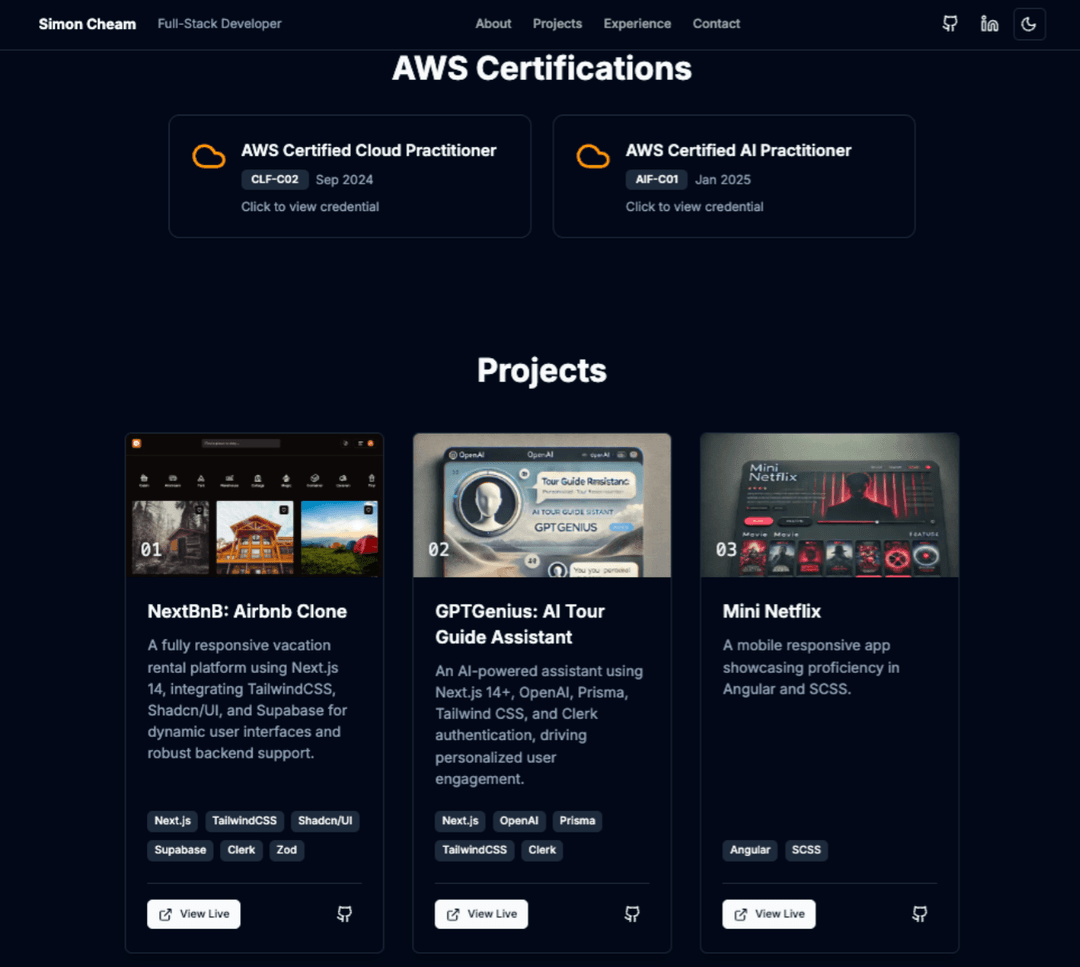Click the NextBnB project thumbnail
Image resolution: width=1080 pixels, height=967 pixels.
(254, 505)
